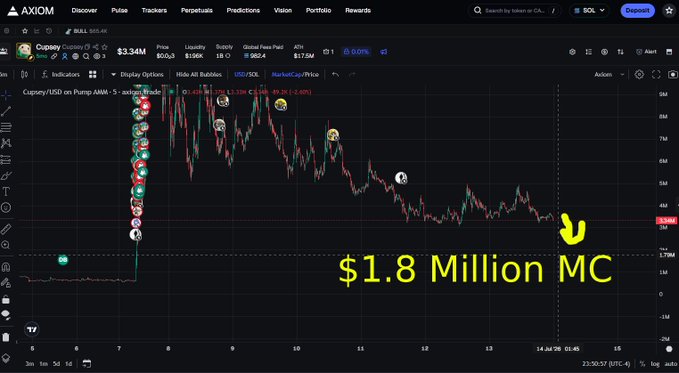Copy the Cupsey contract address
Image resolution: width=679 pixels, height=373 pixels.
[x=87, y=47]
